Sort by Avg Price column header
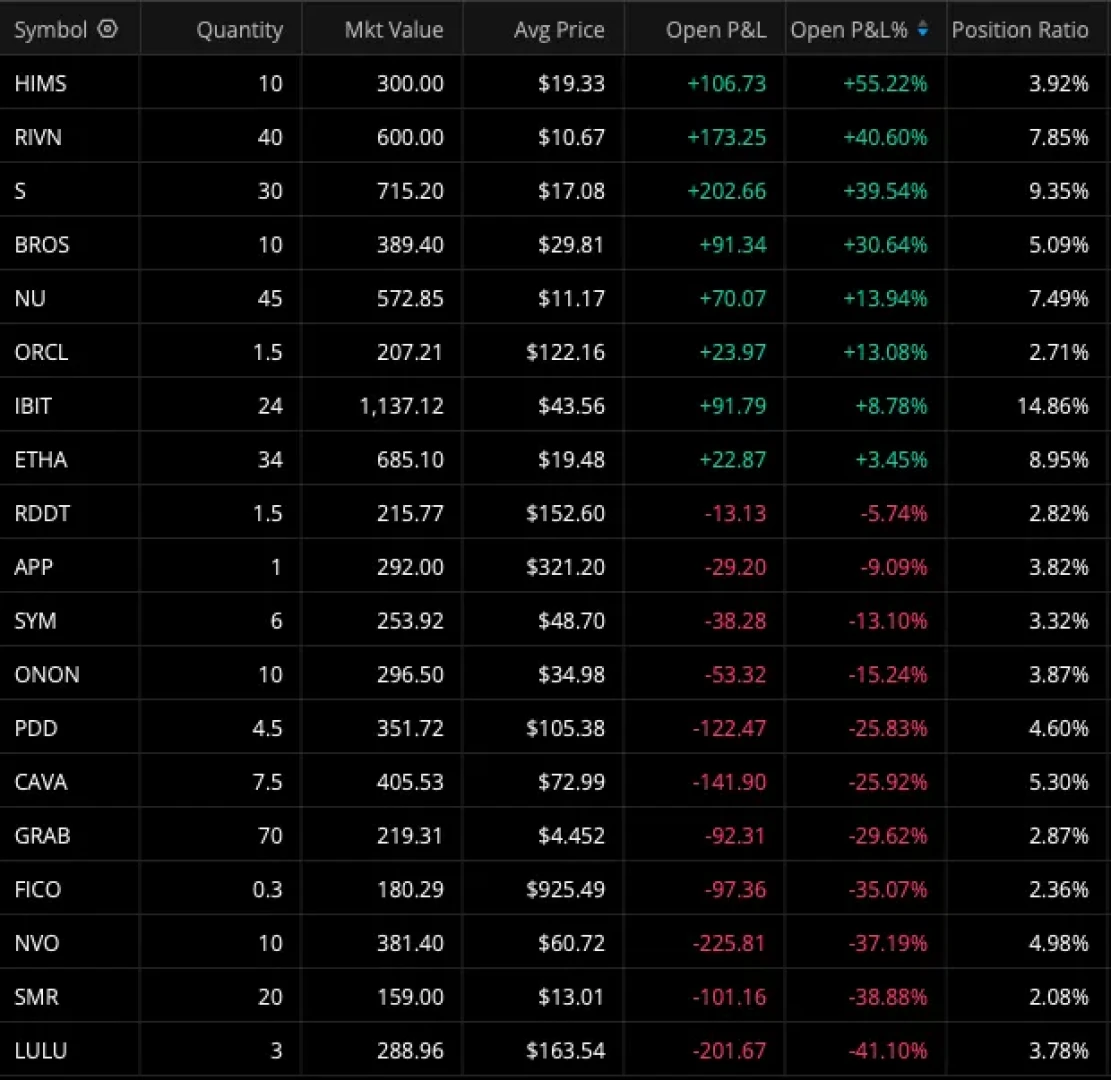The image size is (1111, 1080). (x=559, y=30)
